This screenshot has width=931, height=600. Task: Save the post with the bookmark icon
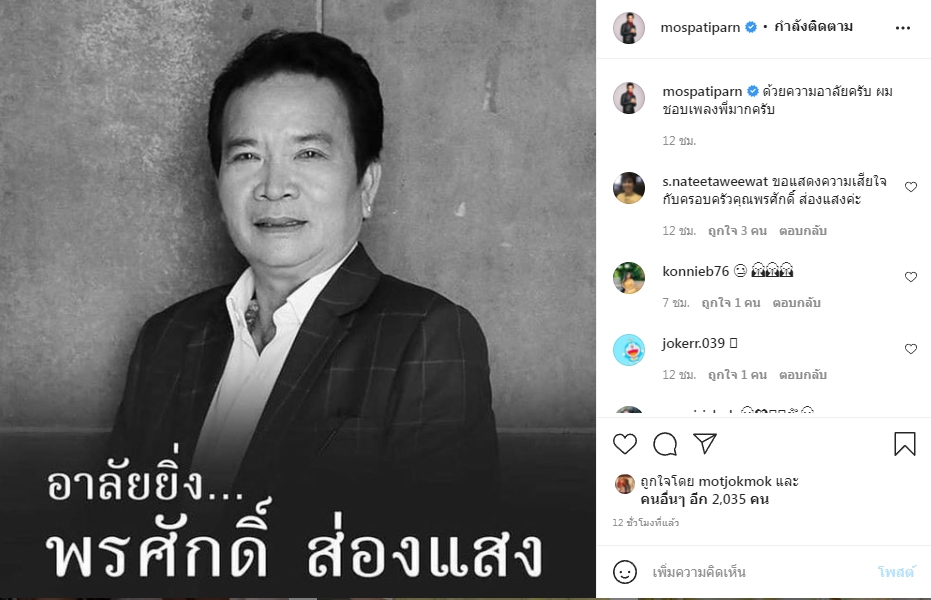(905, 444)
